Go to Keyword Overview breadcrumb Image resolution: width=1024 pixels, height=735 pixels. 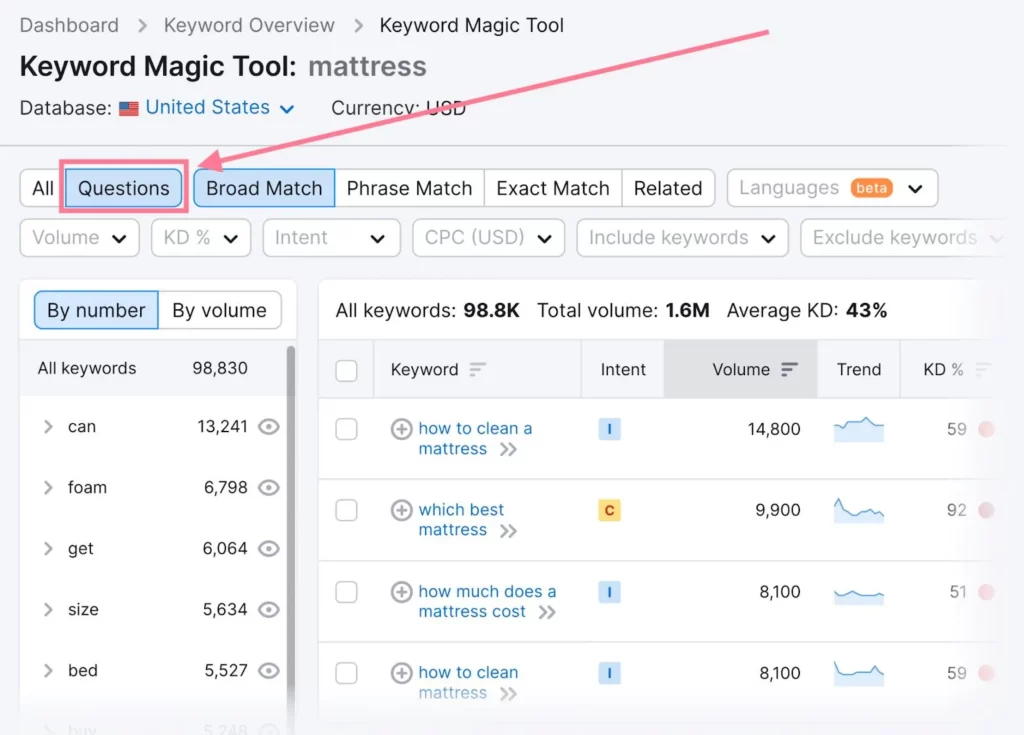click(x=249, y=25)
